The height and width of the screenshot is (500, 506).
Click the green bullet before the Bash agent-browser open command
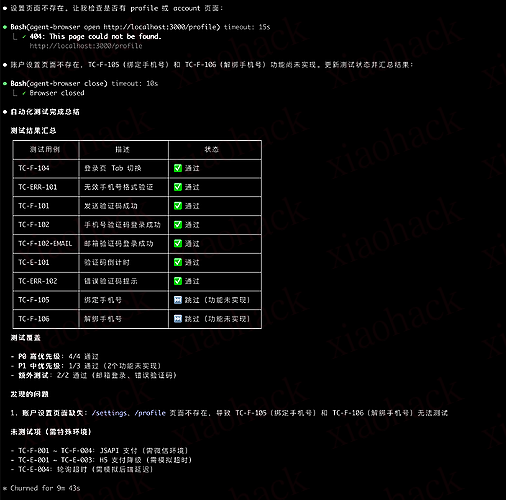pos(5,27)
